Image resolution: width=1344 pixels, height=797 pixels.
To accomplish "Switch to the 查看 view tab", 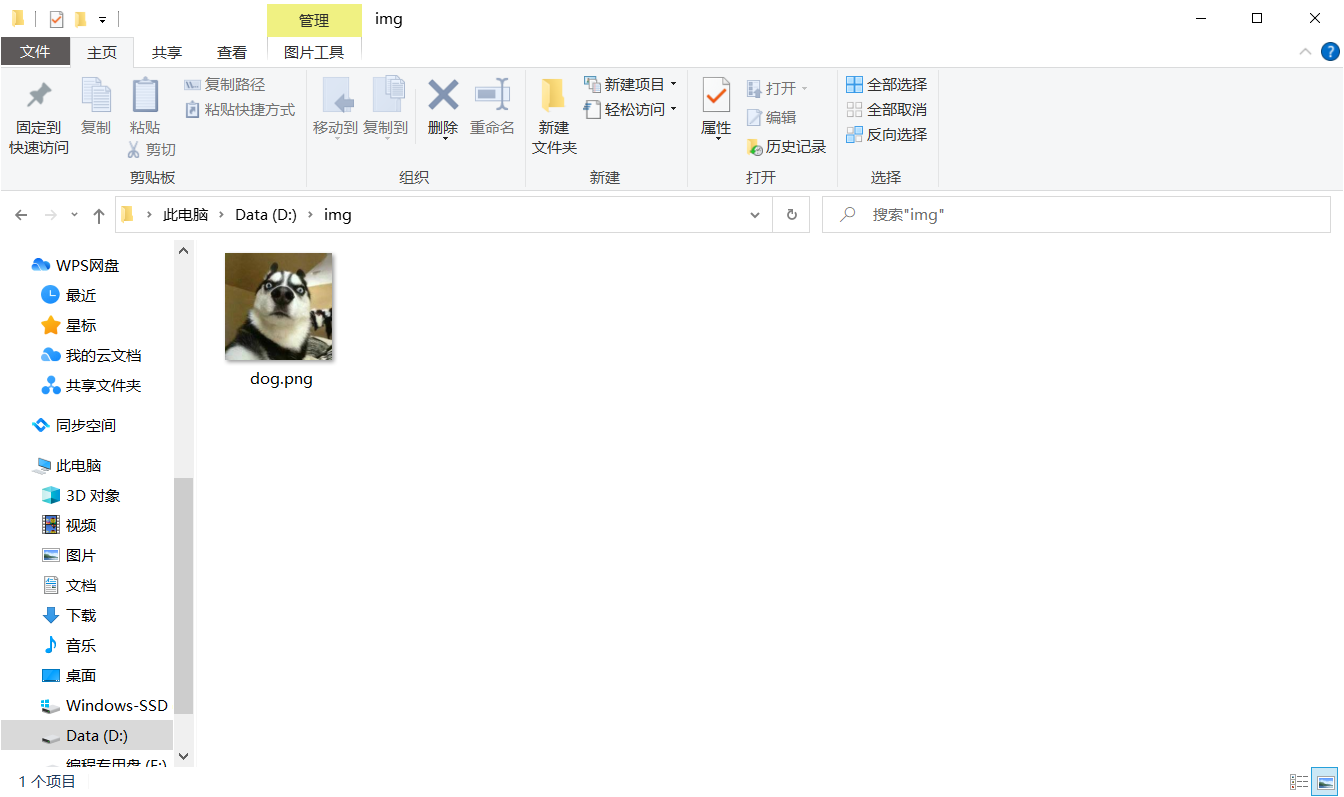I will pyautogui.click(x=232, y=53).
